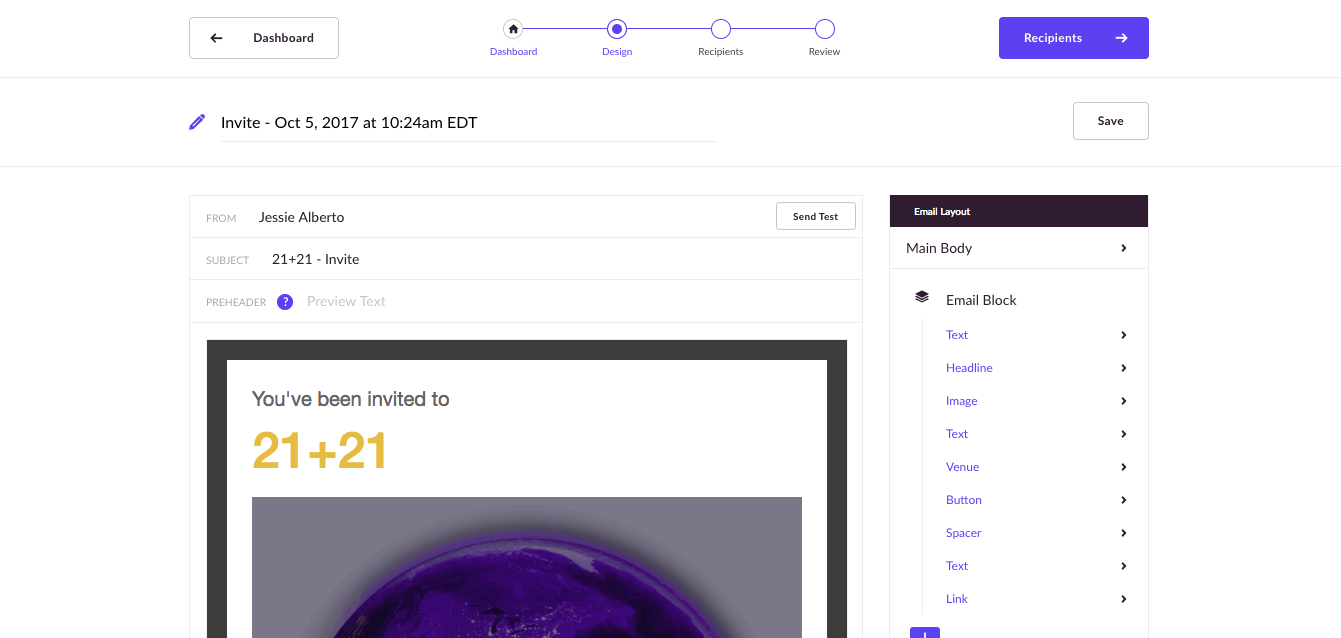This screenshot has height=638, width=1341.
Task: Click the Email Layout panel header
Action: point(1019,211)
